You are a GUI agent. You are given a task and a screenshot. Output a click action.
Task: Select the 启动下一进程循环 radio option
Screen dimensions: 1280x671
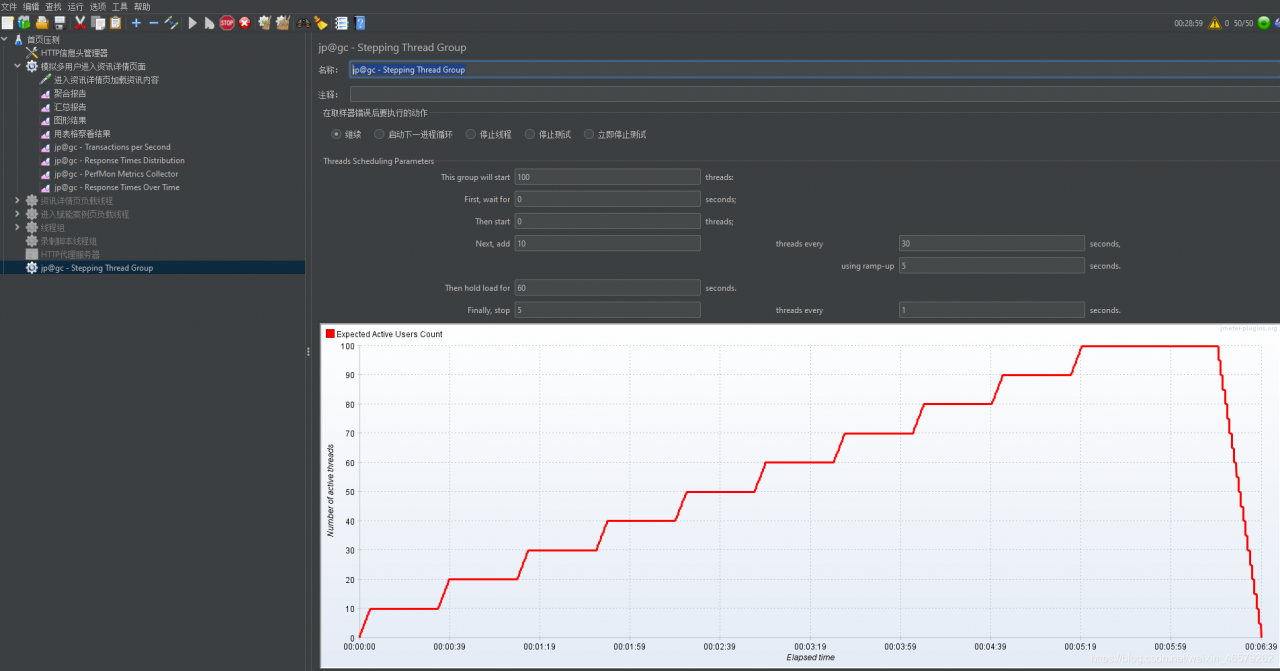tap(379, 134)
